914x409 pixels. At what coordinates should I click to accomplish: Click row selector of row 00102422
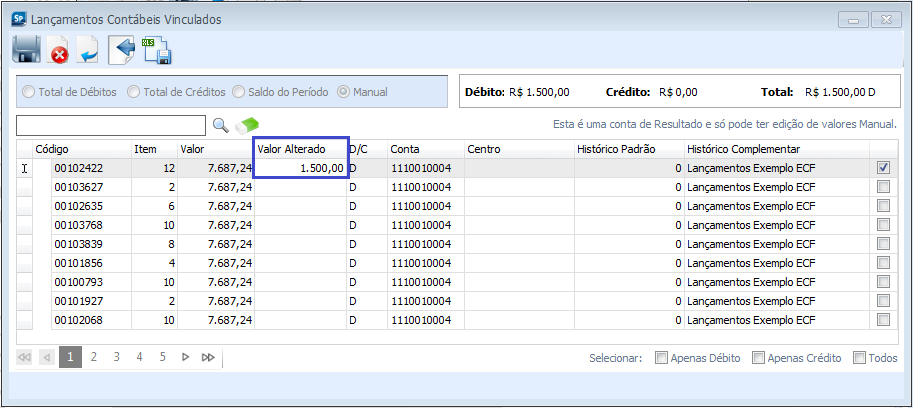click(24, 168)
